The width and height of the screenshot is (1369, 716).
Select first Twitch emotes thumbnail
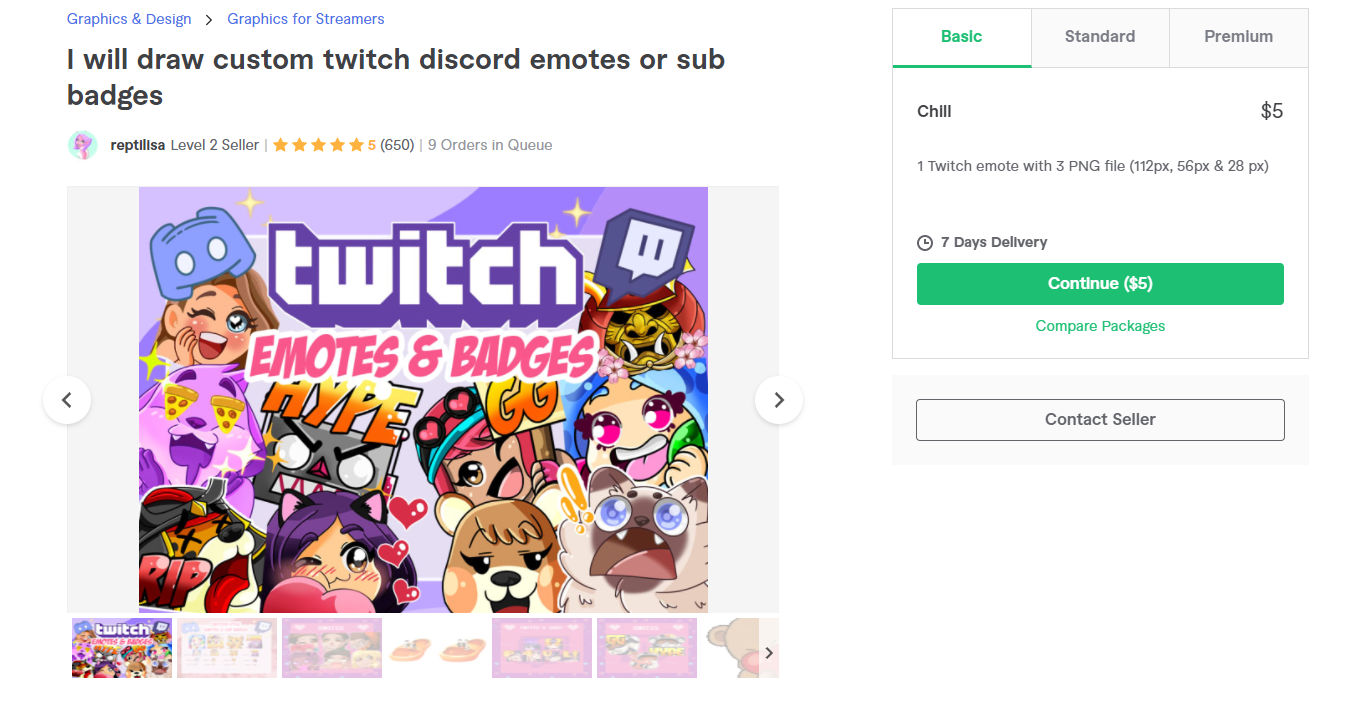tap(122, 648)
